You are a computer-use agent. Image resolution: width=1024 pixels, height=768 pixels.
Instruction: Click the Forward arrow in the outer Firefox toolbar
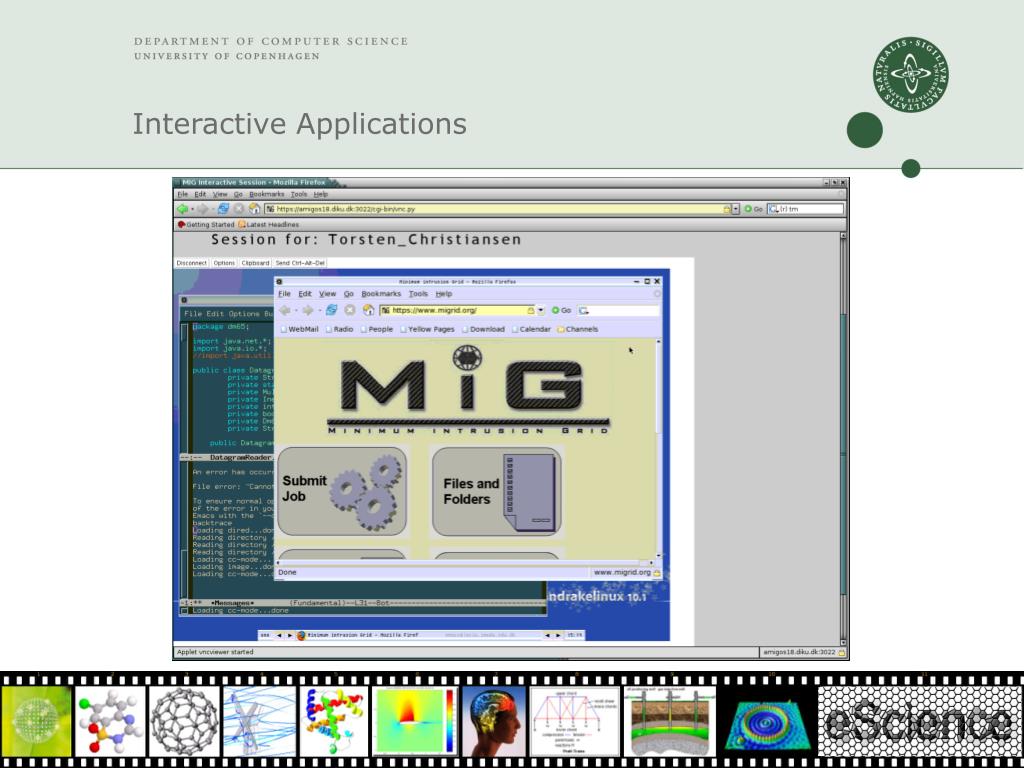tap(202, 209)
